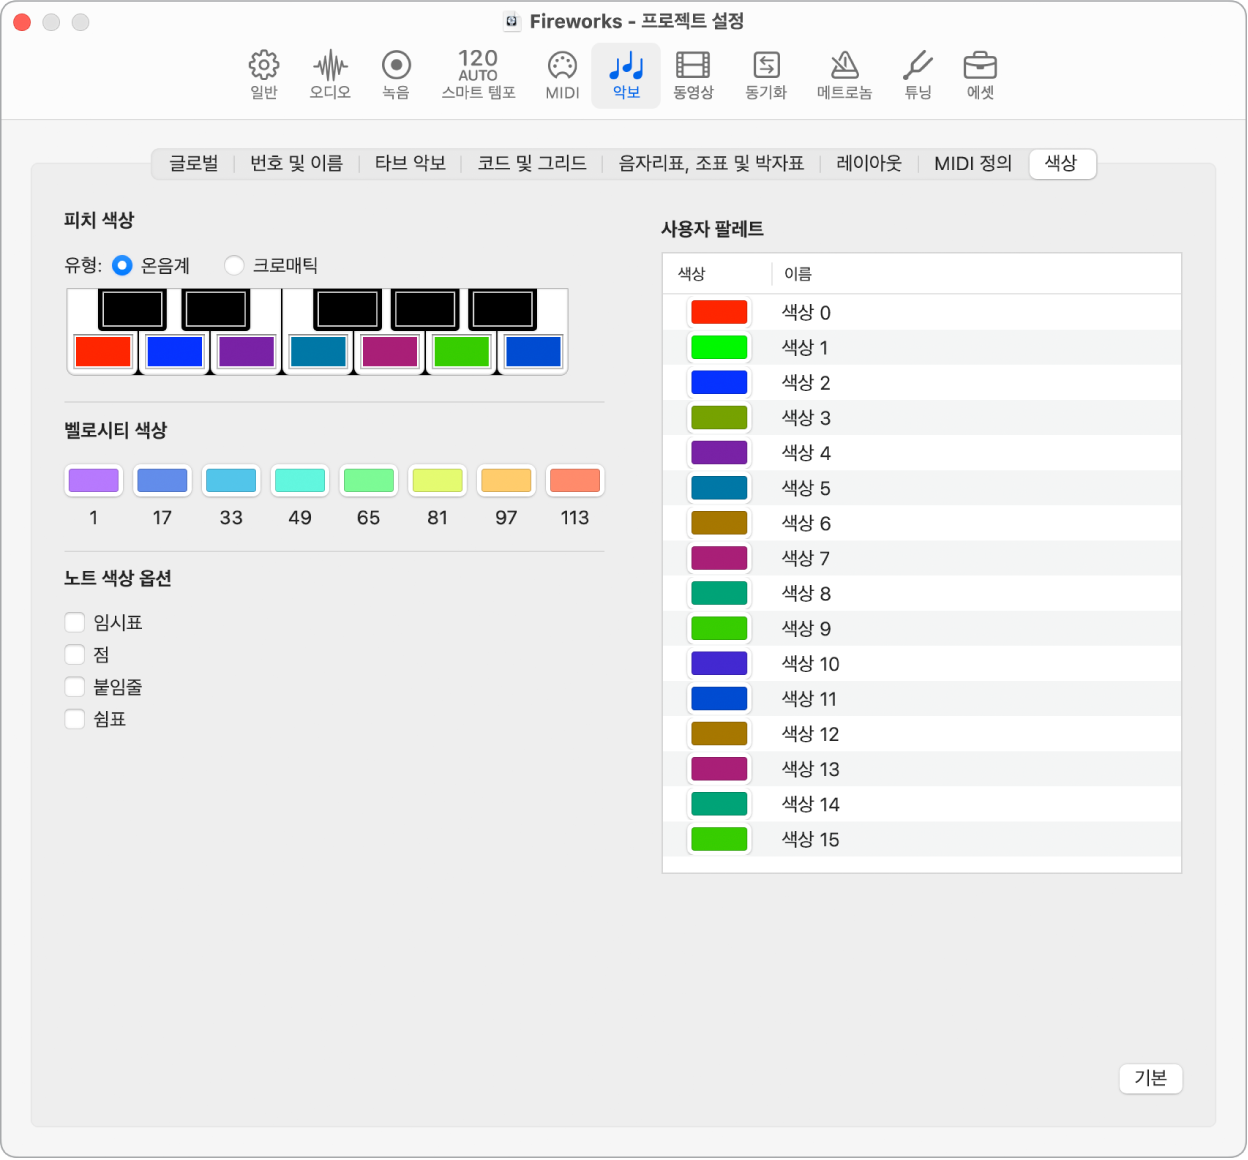This screenshot has height=1160, width=1248.
Task: Select the 온음계 diatonic radio button
Action: click(122, 265)
